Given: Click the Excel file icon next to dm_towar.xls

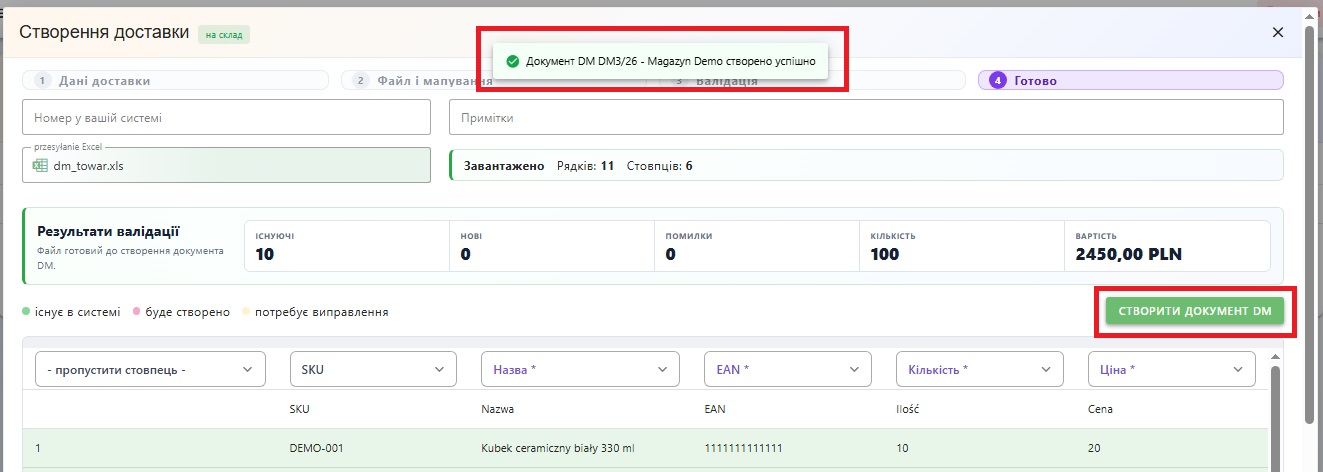Looking at the screenshot, I should [x=41, y=166].
